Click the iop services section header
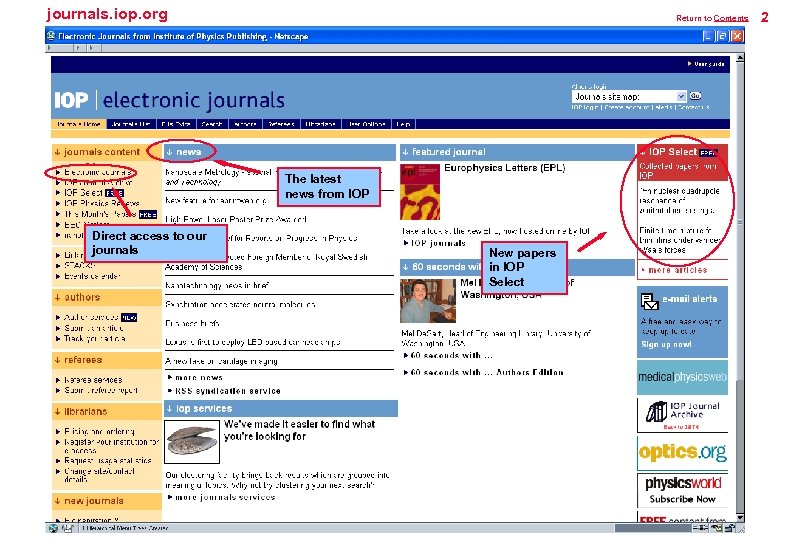 281,408
